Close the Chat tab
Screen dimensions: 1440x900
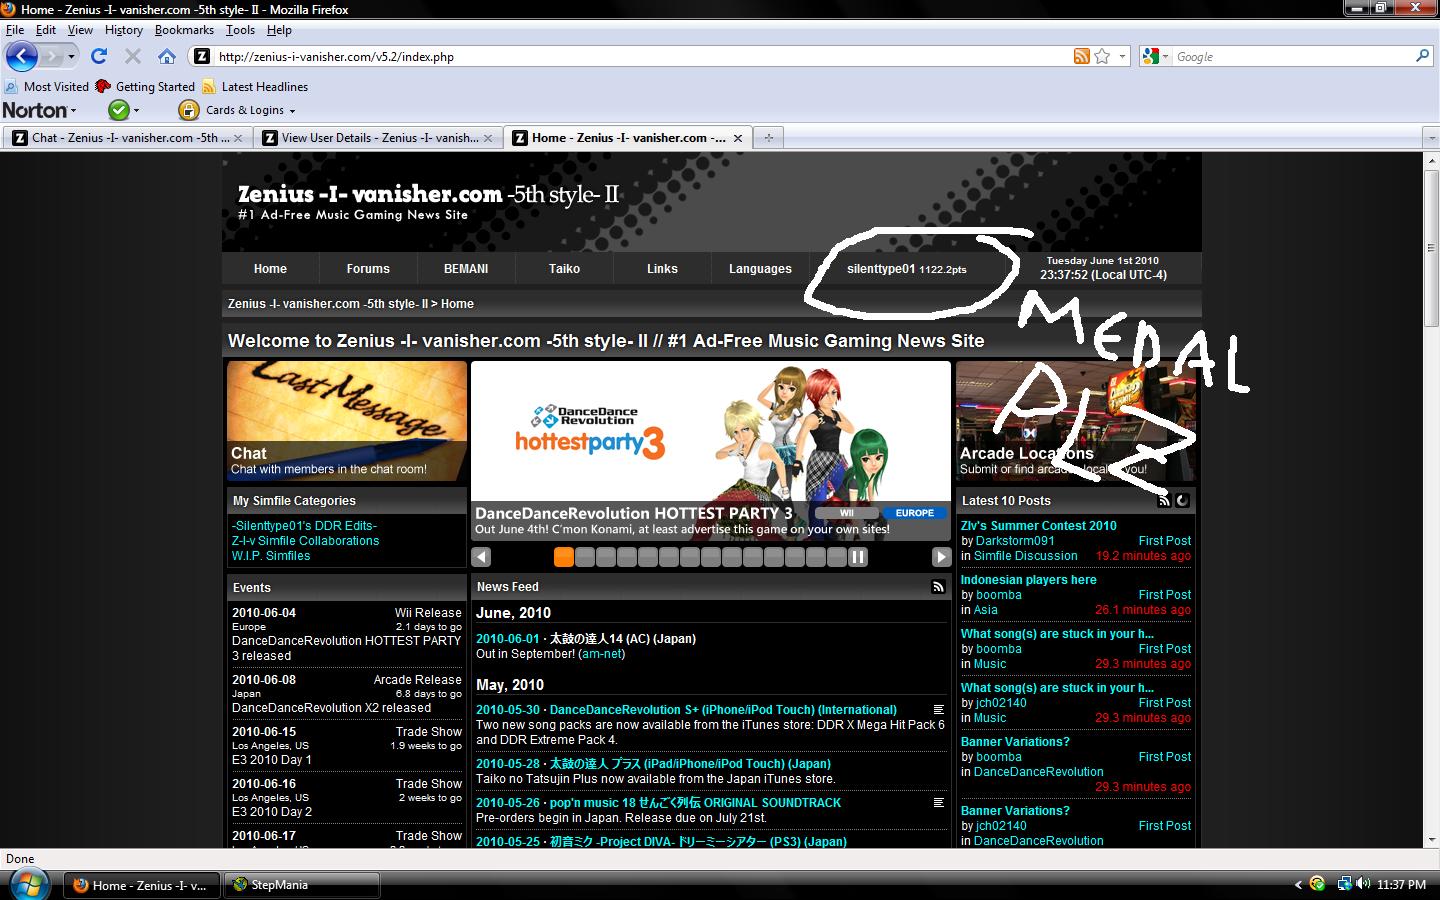point(238,138)
